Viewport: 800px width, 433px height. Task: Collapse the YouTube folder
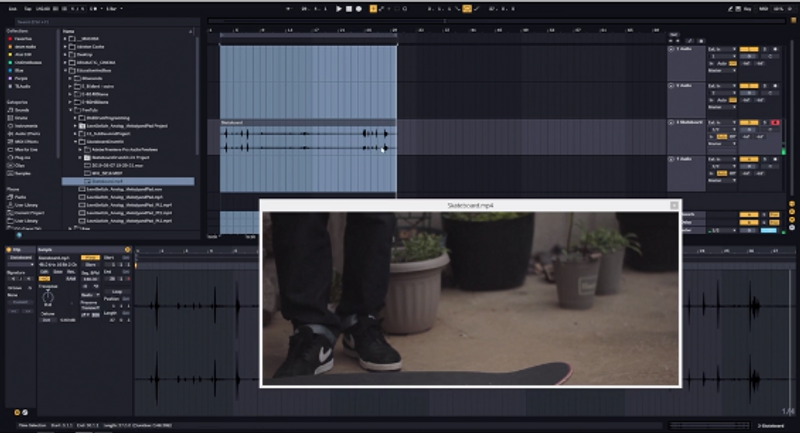click(70, 110)
